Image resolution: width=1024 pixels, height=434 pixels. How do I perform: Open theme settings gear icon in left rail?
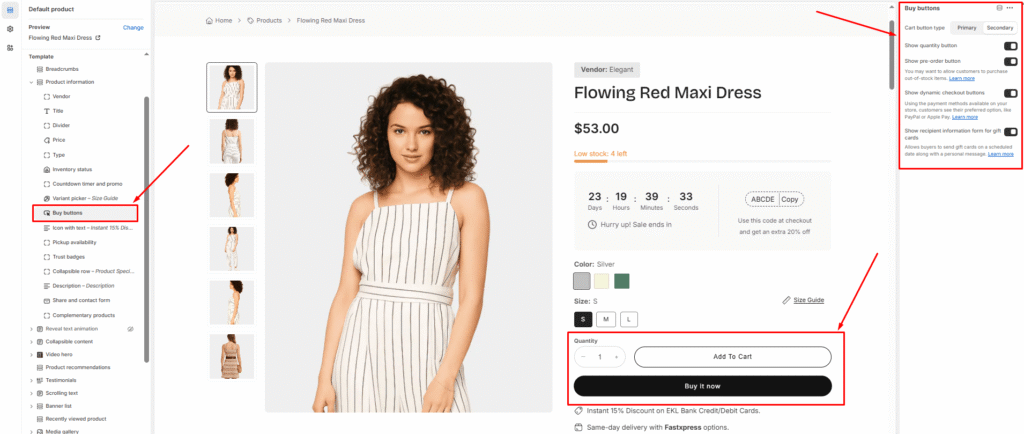[9, 28]
